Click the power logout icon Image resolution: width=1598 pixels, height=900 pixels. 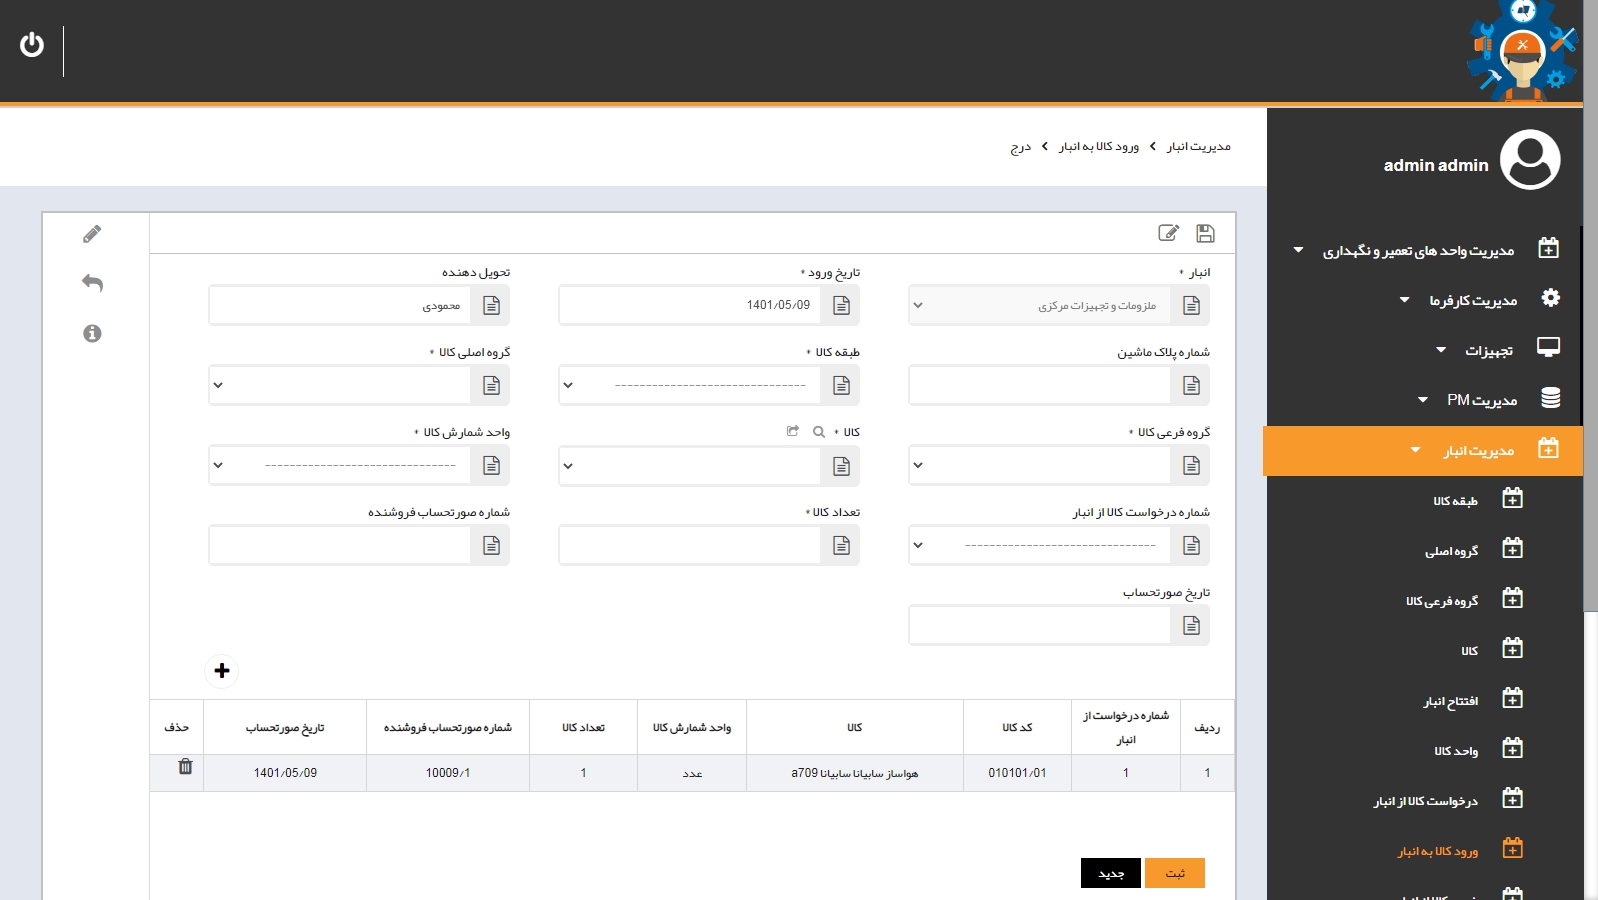[x=32, y=45]
